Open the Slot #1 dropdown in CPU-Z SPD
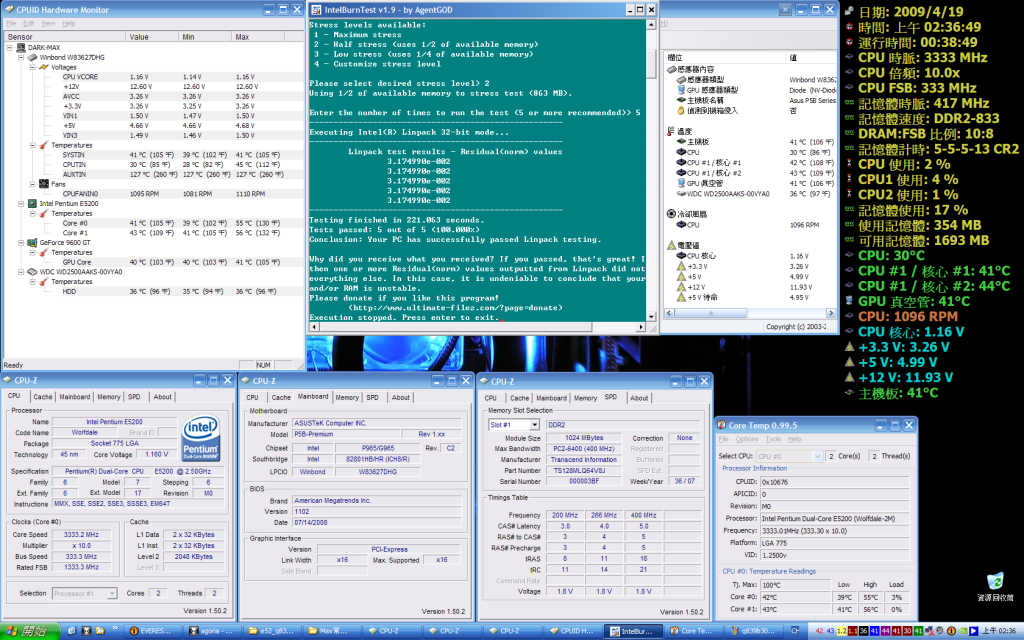This screenshot has height=640, width=1024. [x=534, y=424]
